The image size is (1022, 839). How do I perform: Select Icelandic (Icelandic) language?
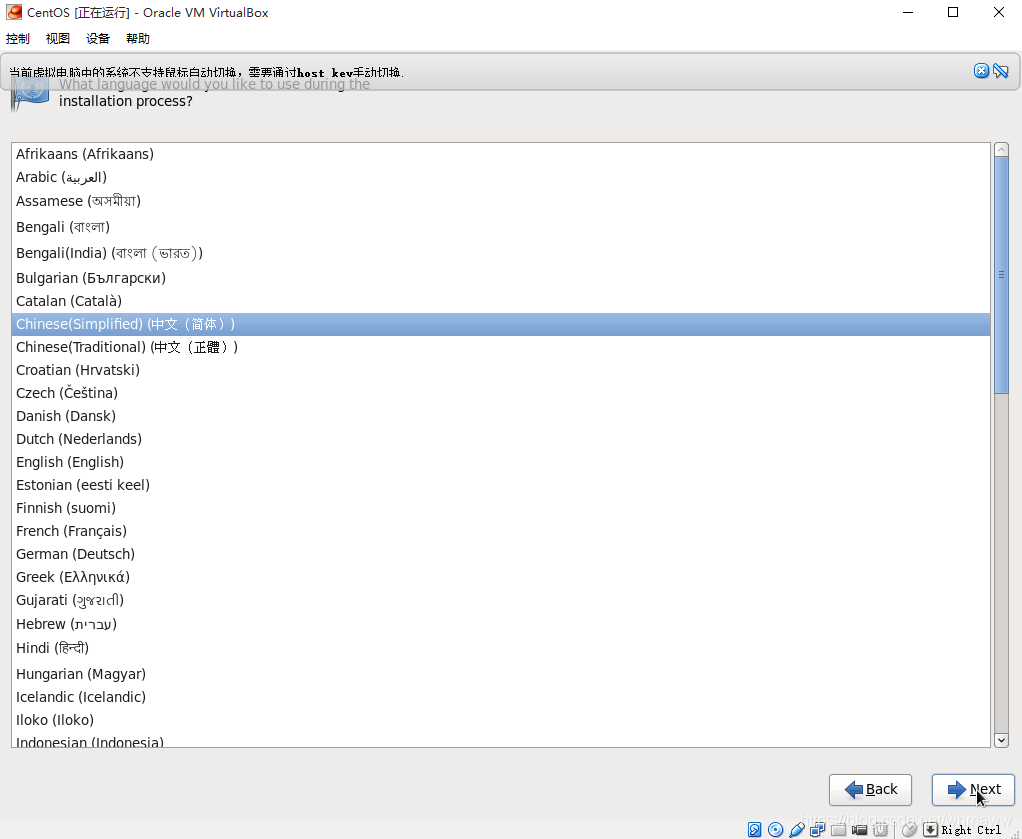(501, 697)
